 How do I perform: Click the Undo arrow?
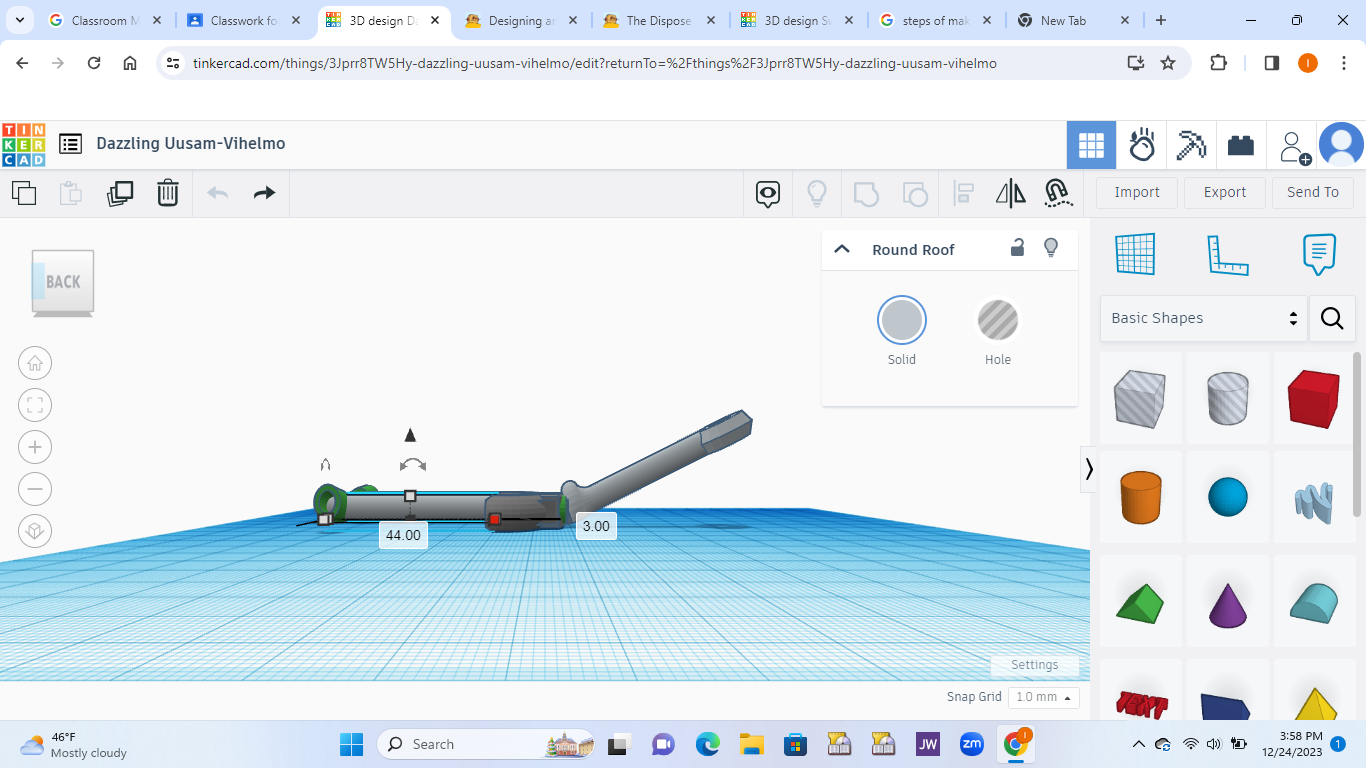pos(217,193)
